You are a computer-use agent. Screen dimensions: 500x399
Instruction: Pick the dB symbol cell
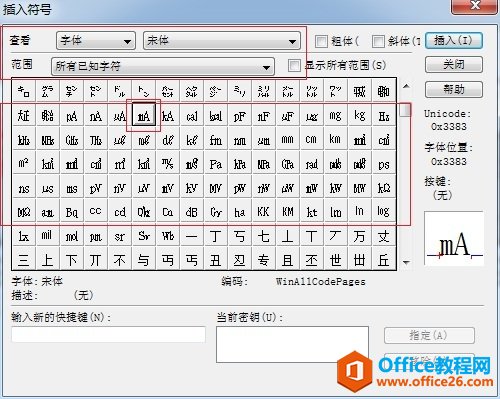pyautogui.click(x=192, y=211)
